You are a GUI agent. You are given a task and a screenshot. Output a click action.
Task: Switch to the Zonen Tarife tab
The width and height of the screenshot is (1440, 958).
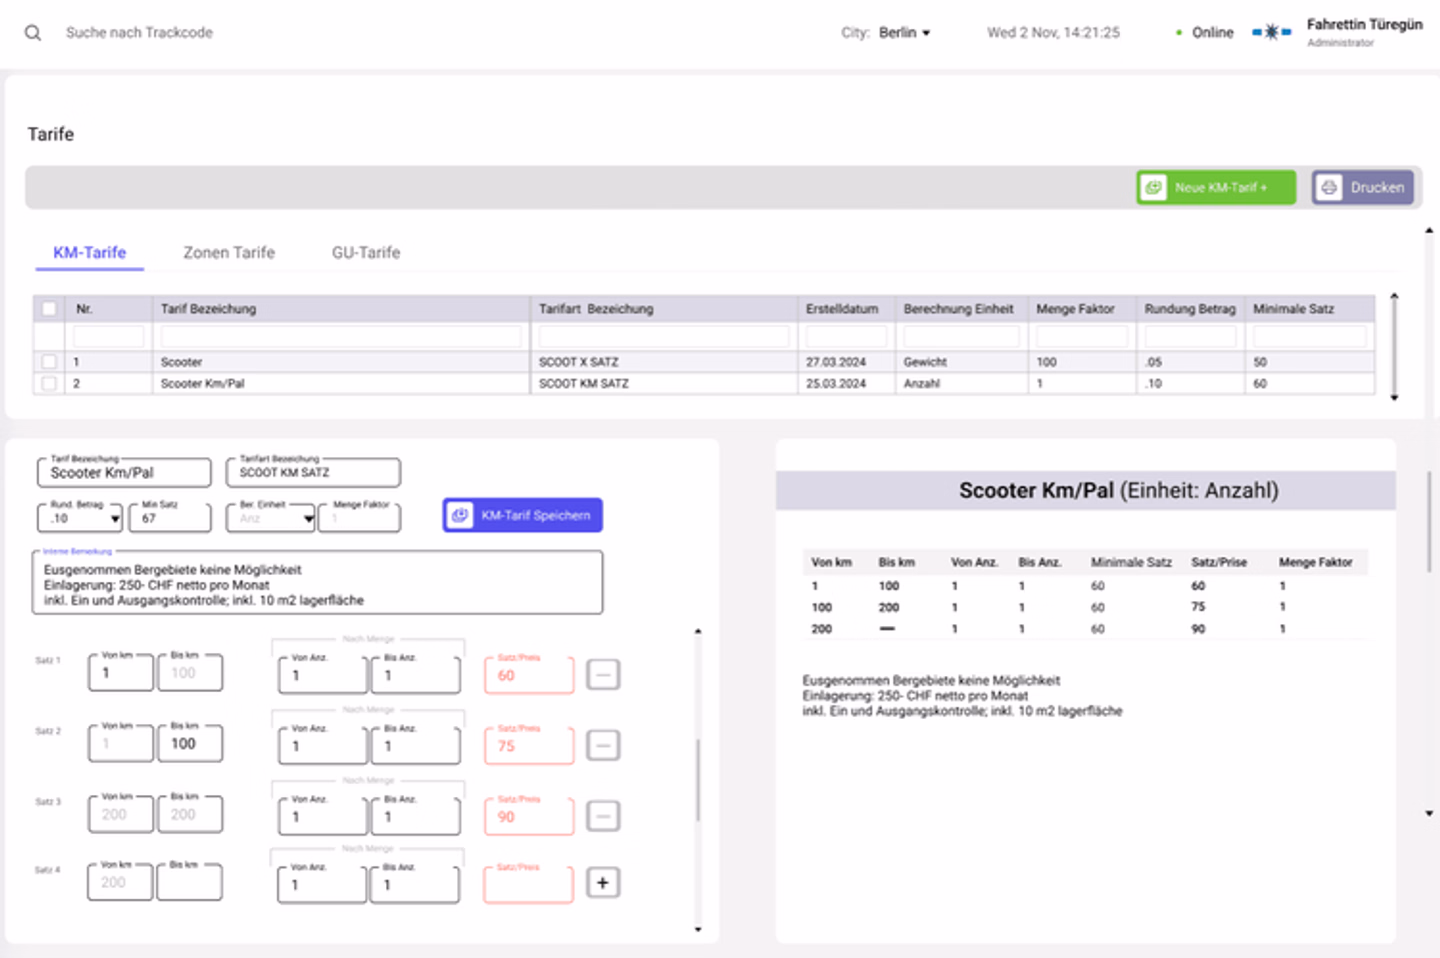(x=228, y=253)
